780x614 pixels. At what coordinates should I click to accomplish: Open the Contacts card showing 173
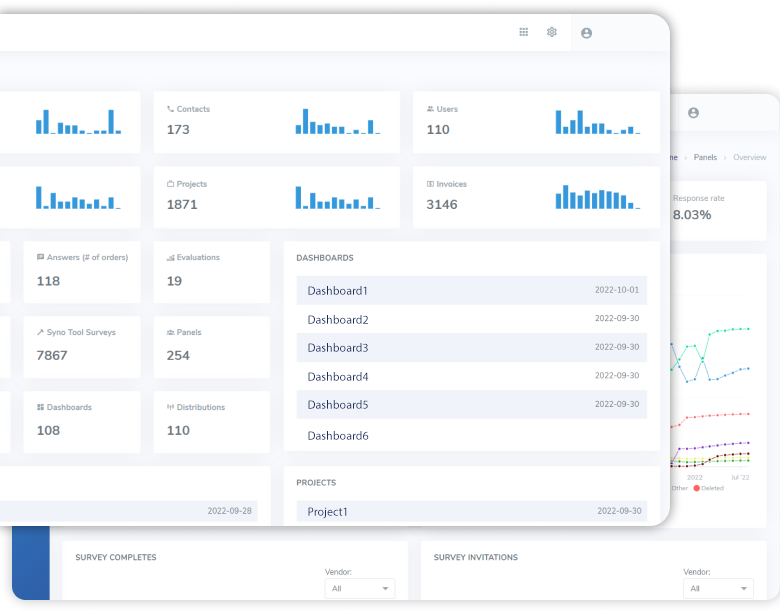point(277,122)
